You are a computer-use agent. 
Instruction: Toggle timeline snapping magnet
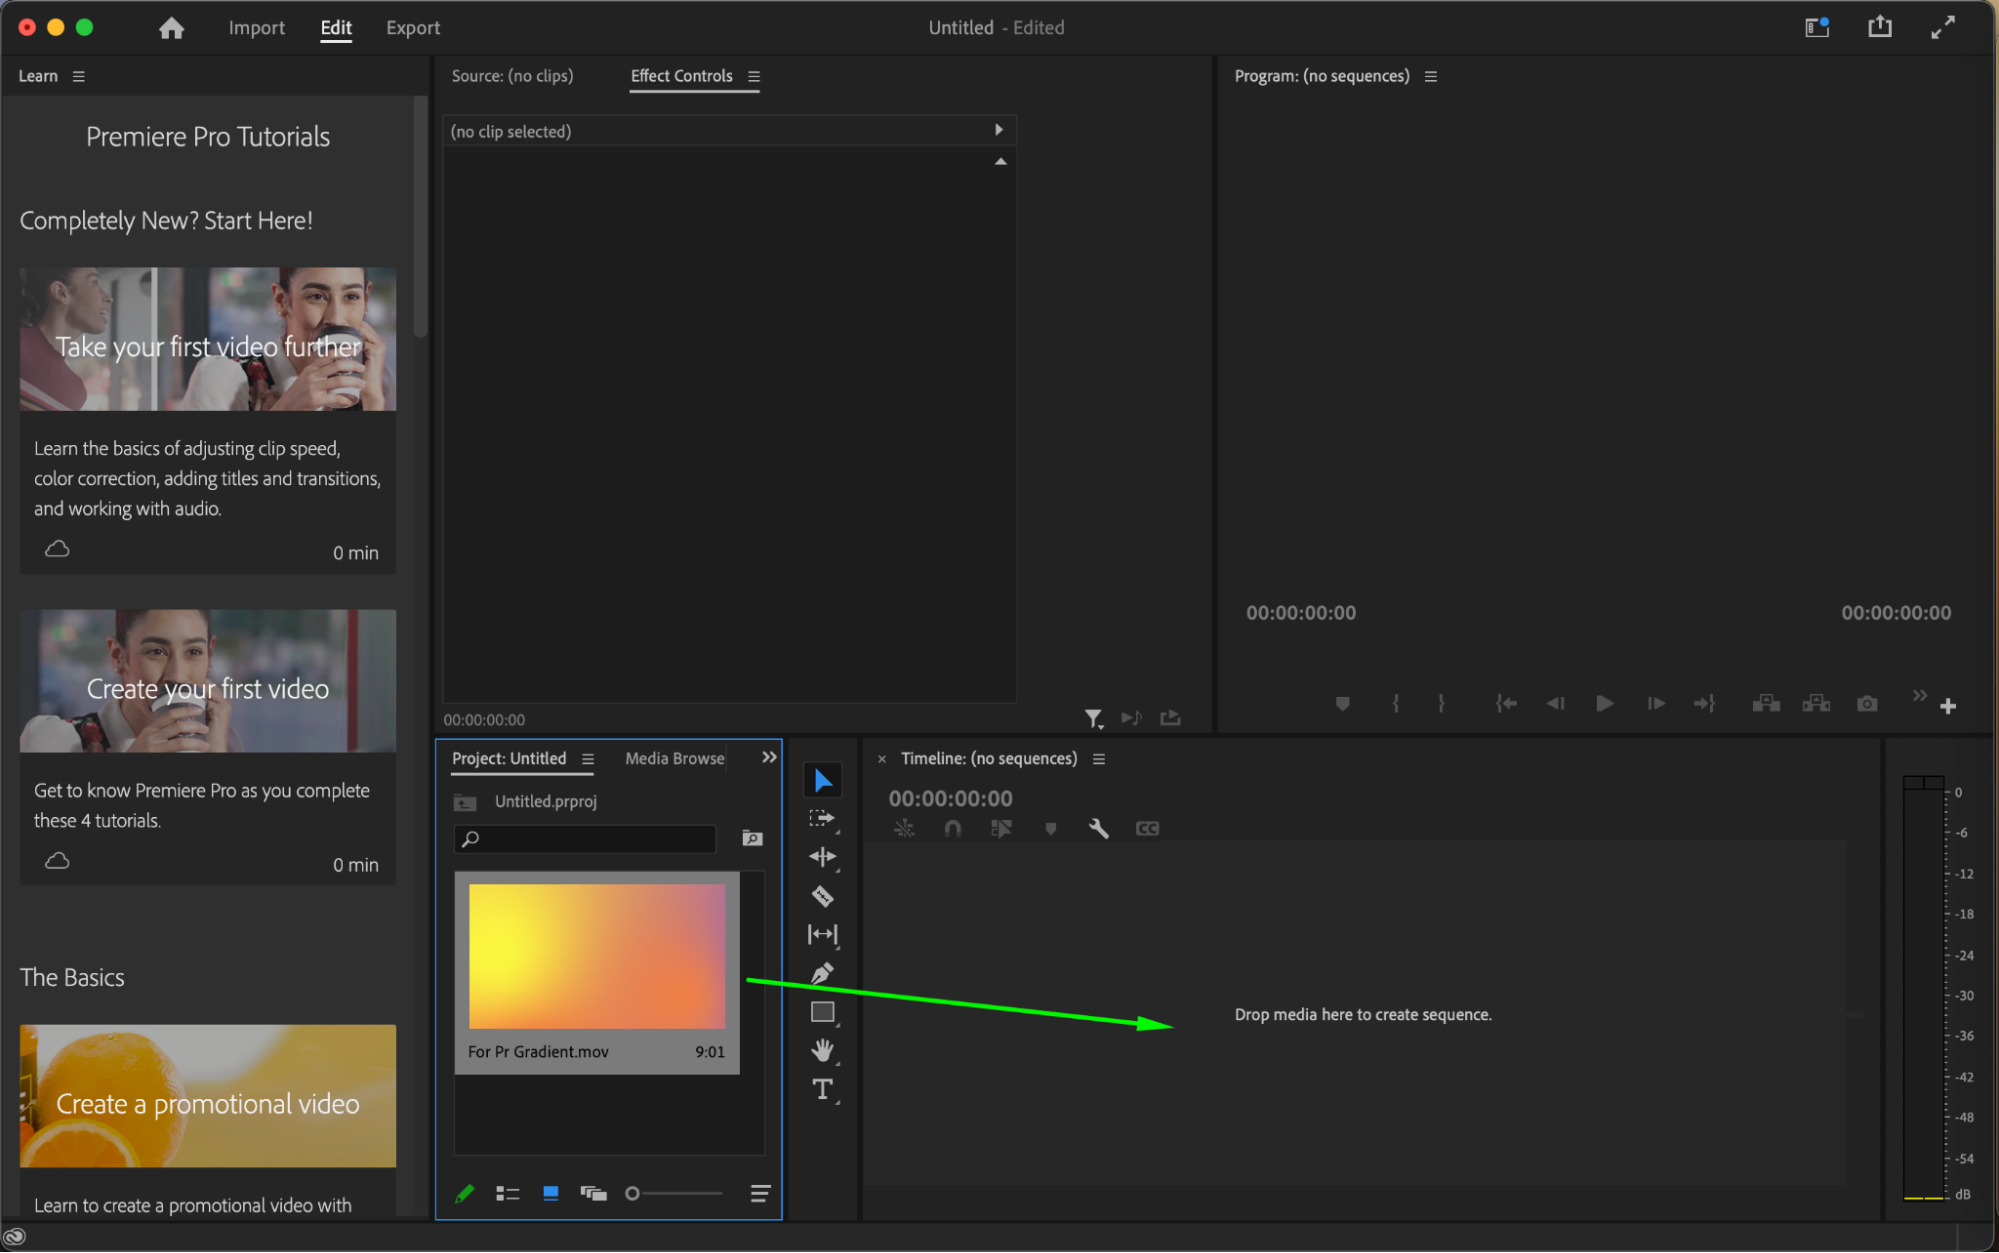click(952, 828)
